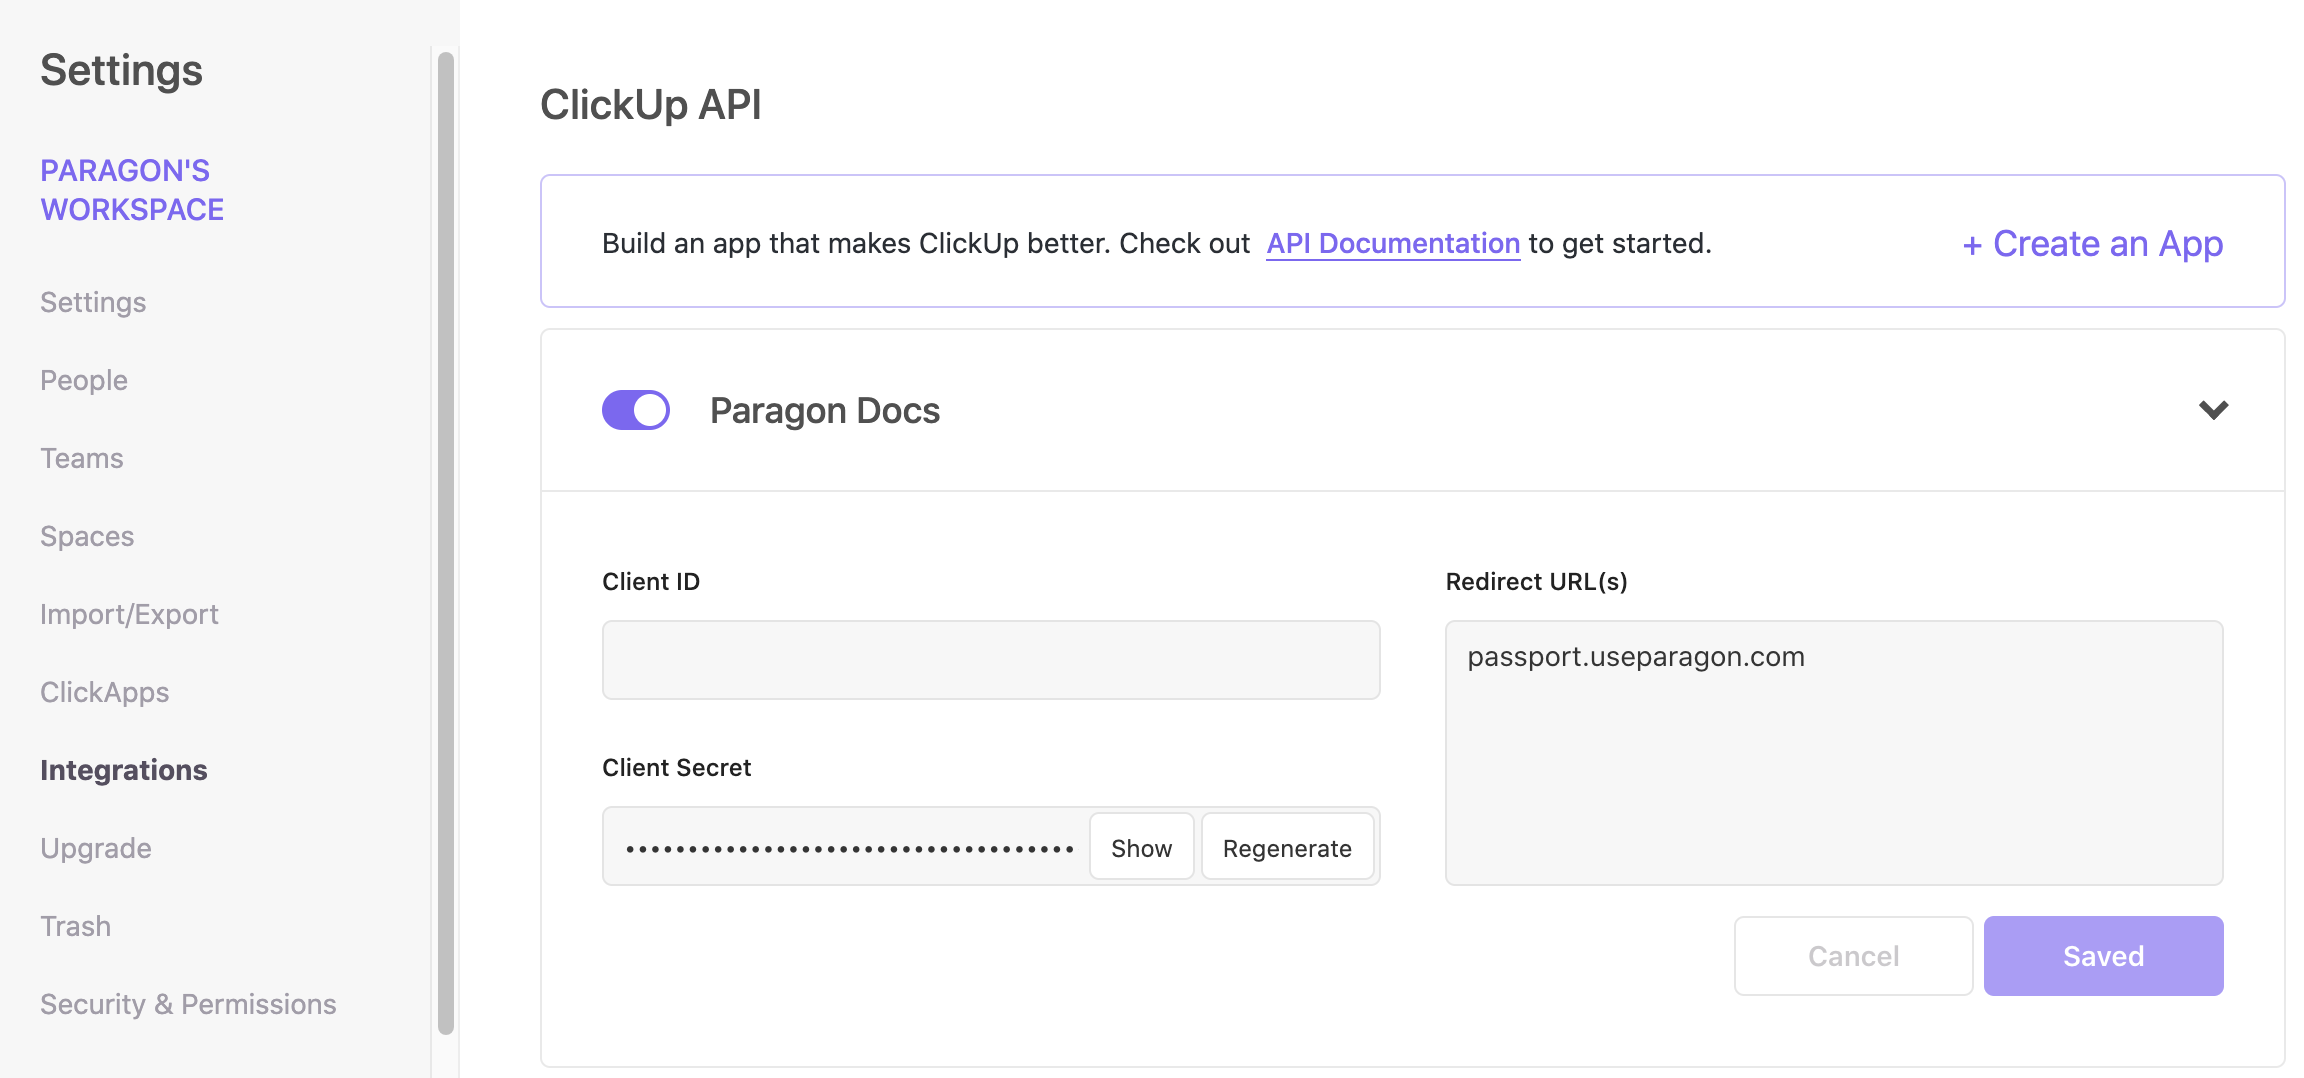The image size is (2304, 1078).
Task: Click the Paragon's Workspace heading
Action: click(x=132, y=190)
